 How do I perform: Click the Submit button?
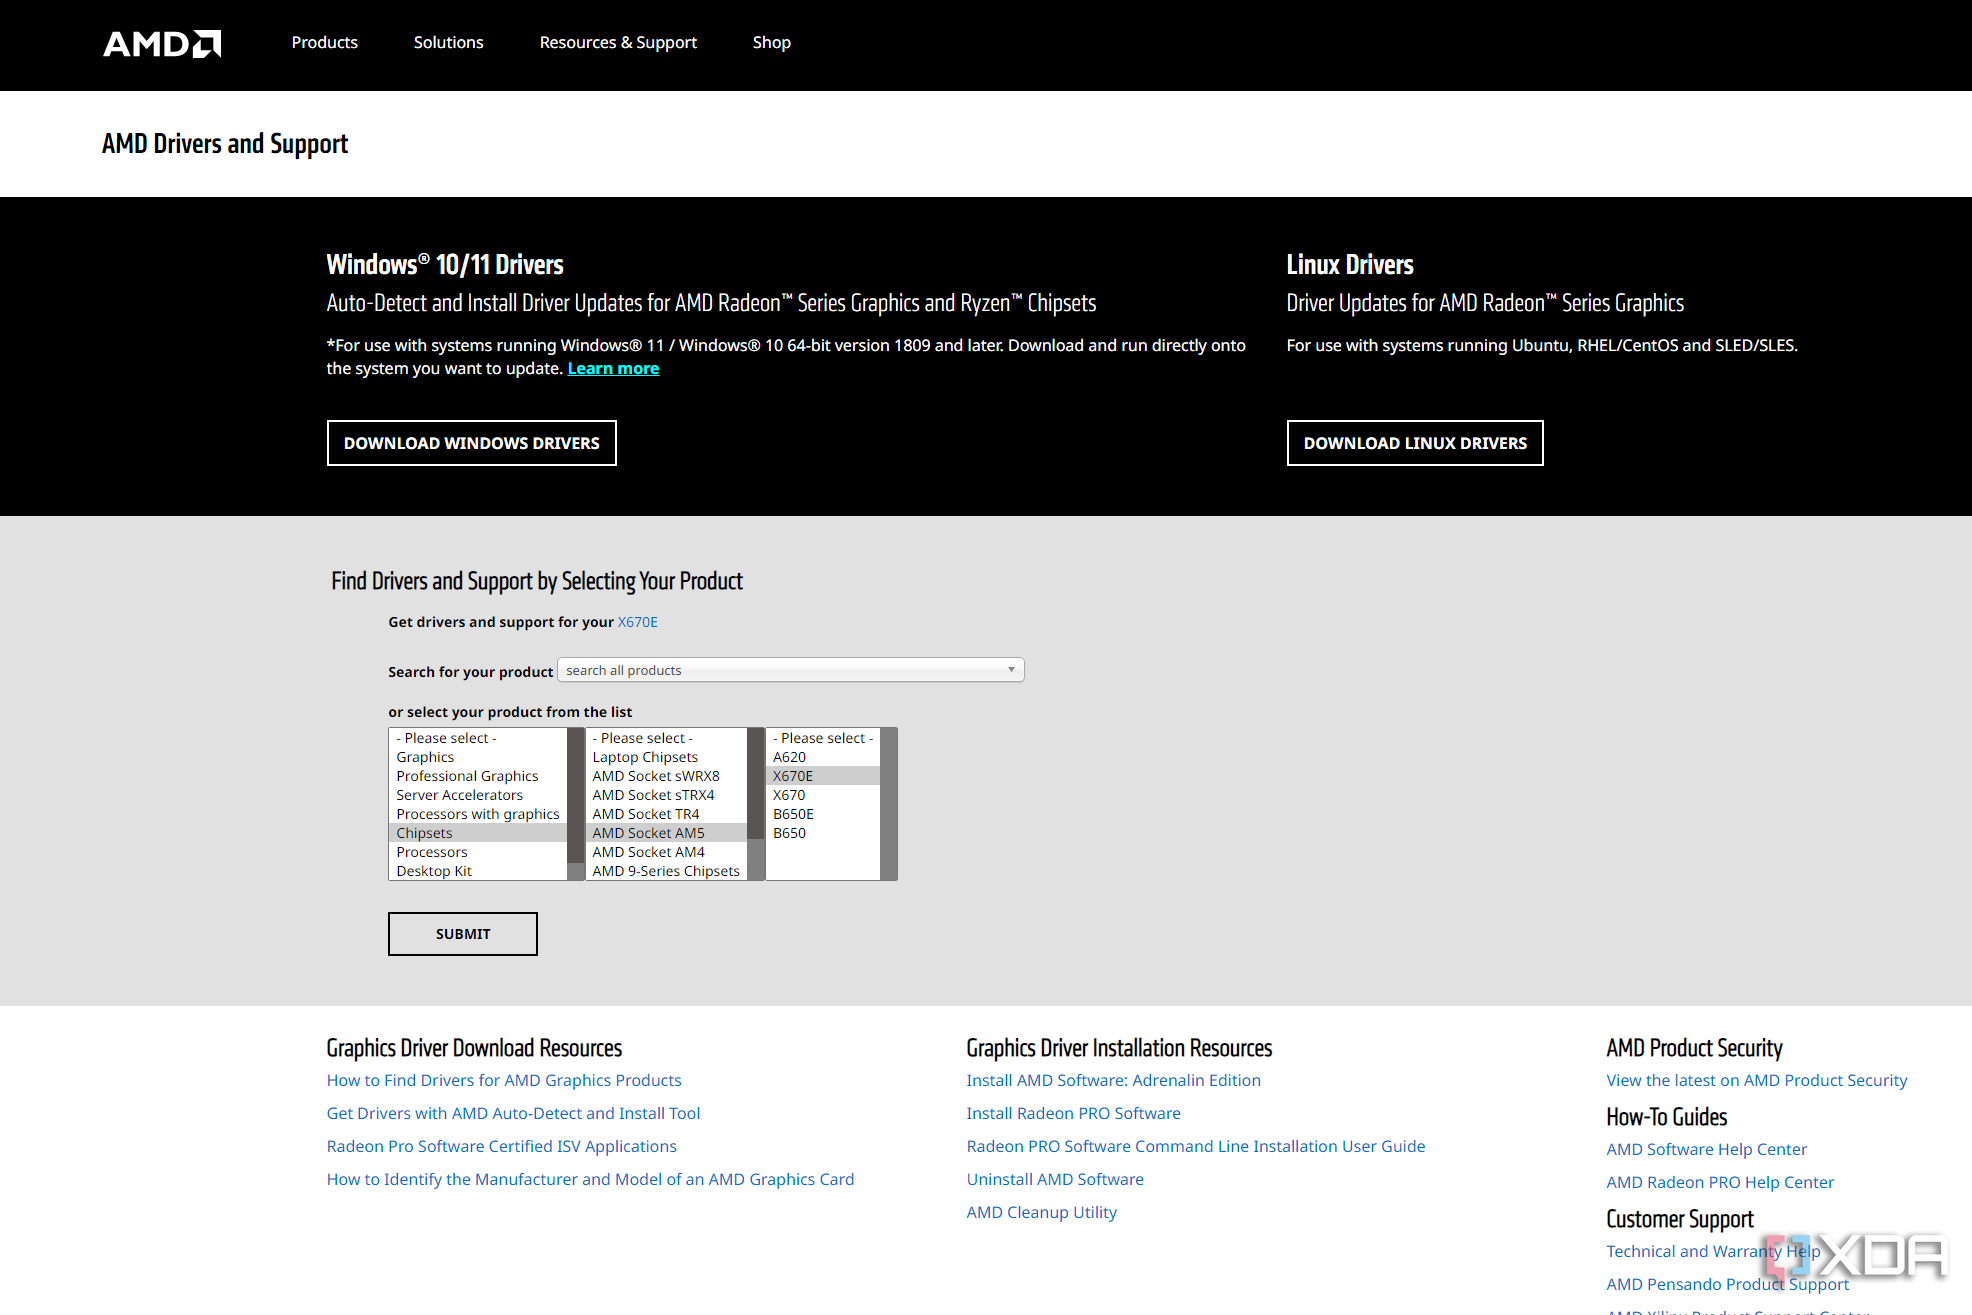[x=463, y=934]
